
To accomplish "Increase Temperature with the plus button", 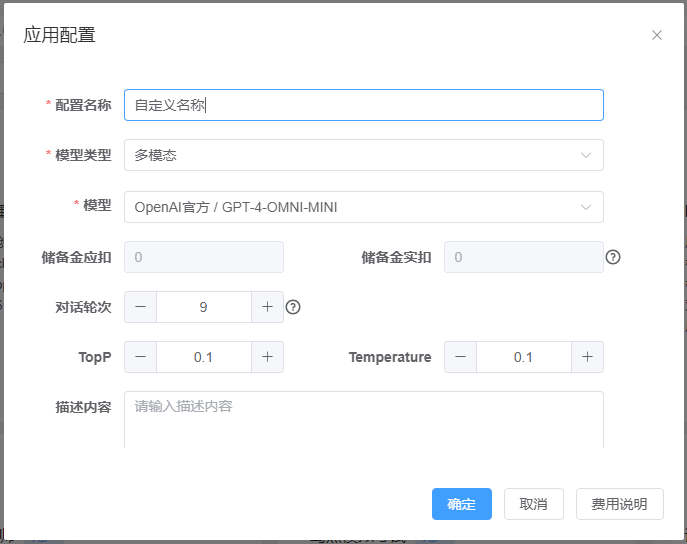I will click(x=587, y=357).
